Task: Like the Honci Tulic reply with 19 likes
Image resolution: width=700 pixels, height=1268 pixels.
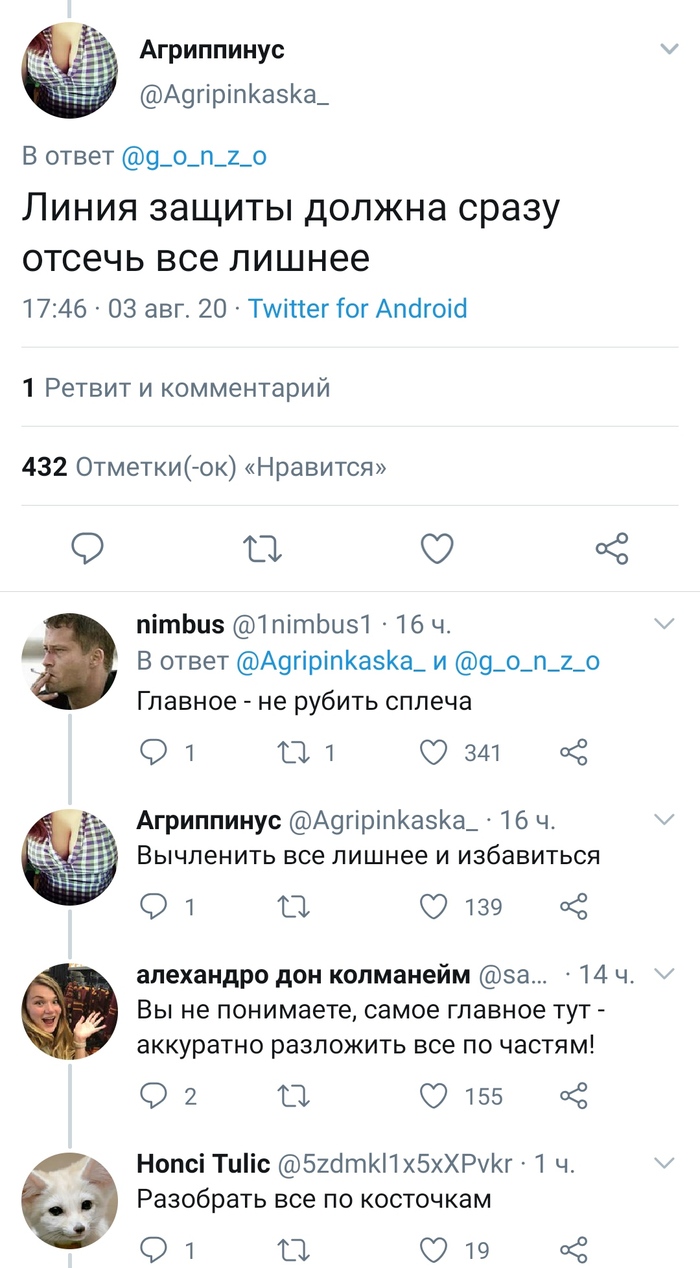Action: pos(433,1250)
